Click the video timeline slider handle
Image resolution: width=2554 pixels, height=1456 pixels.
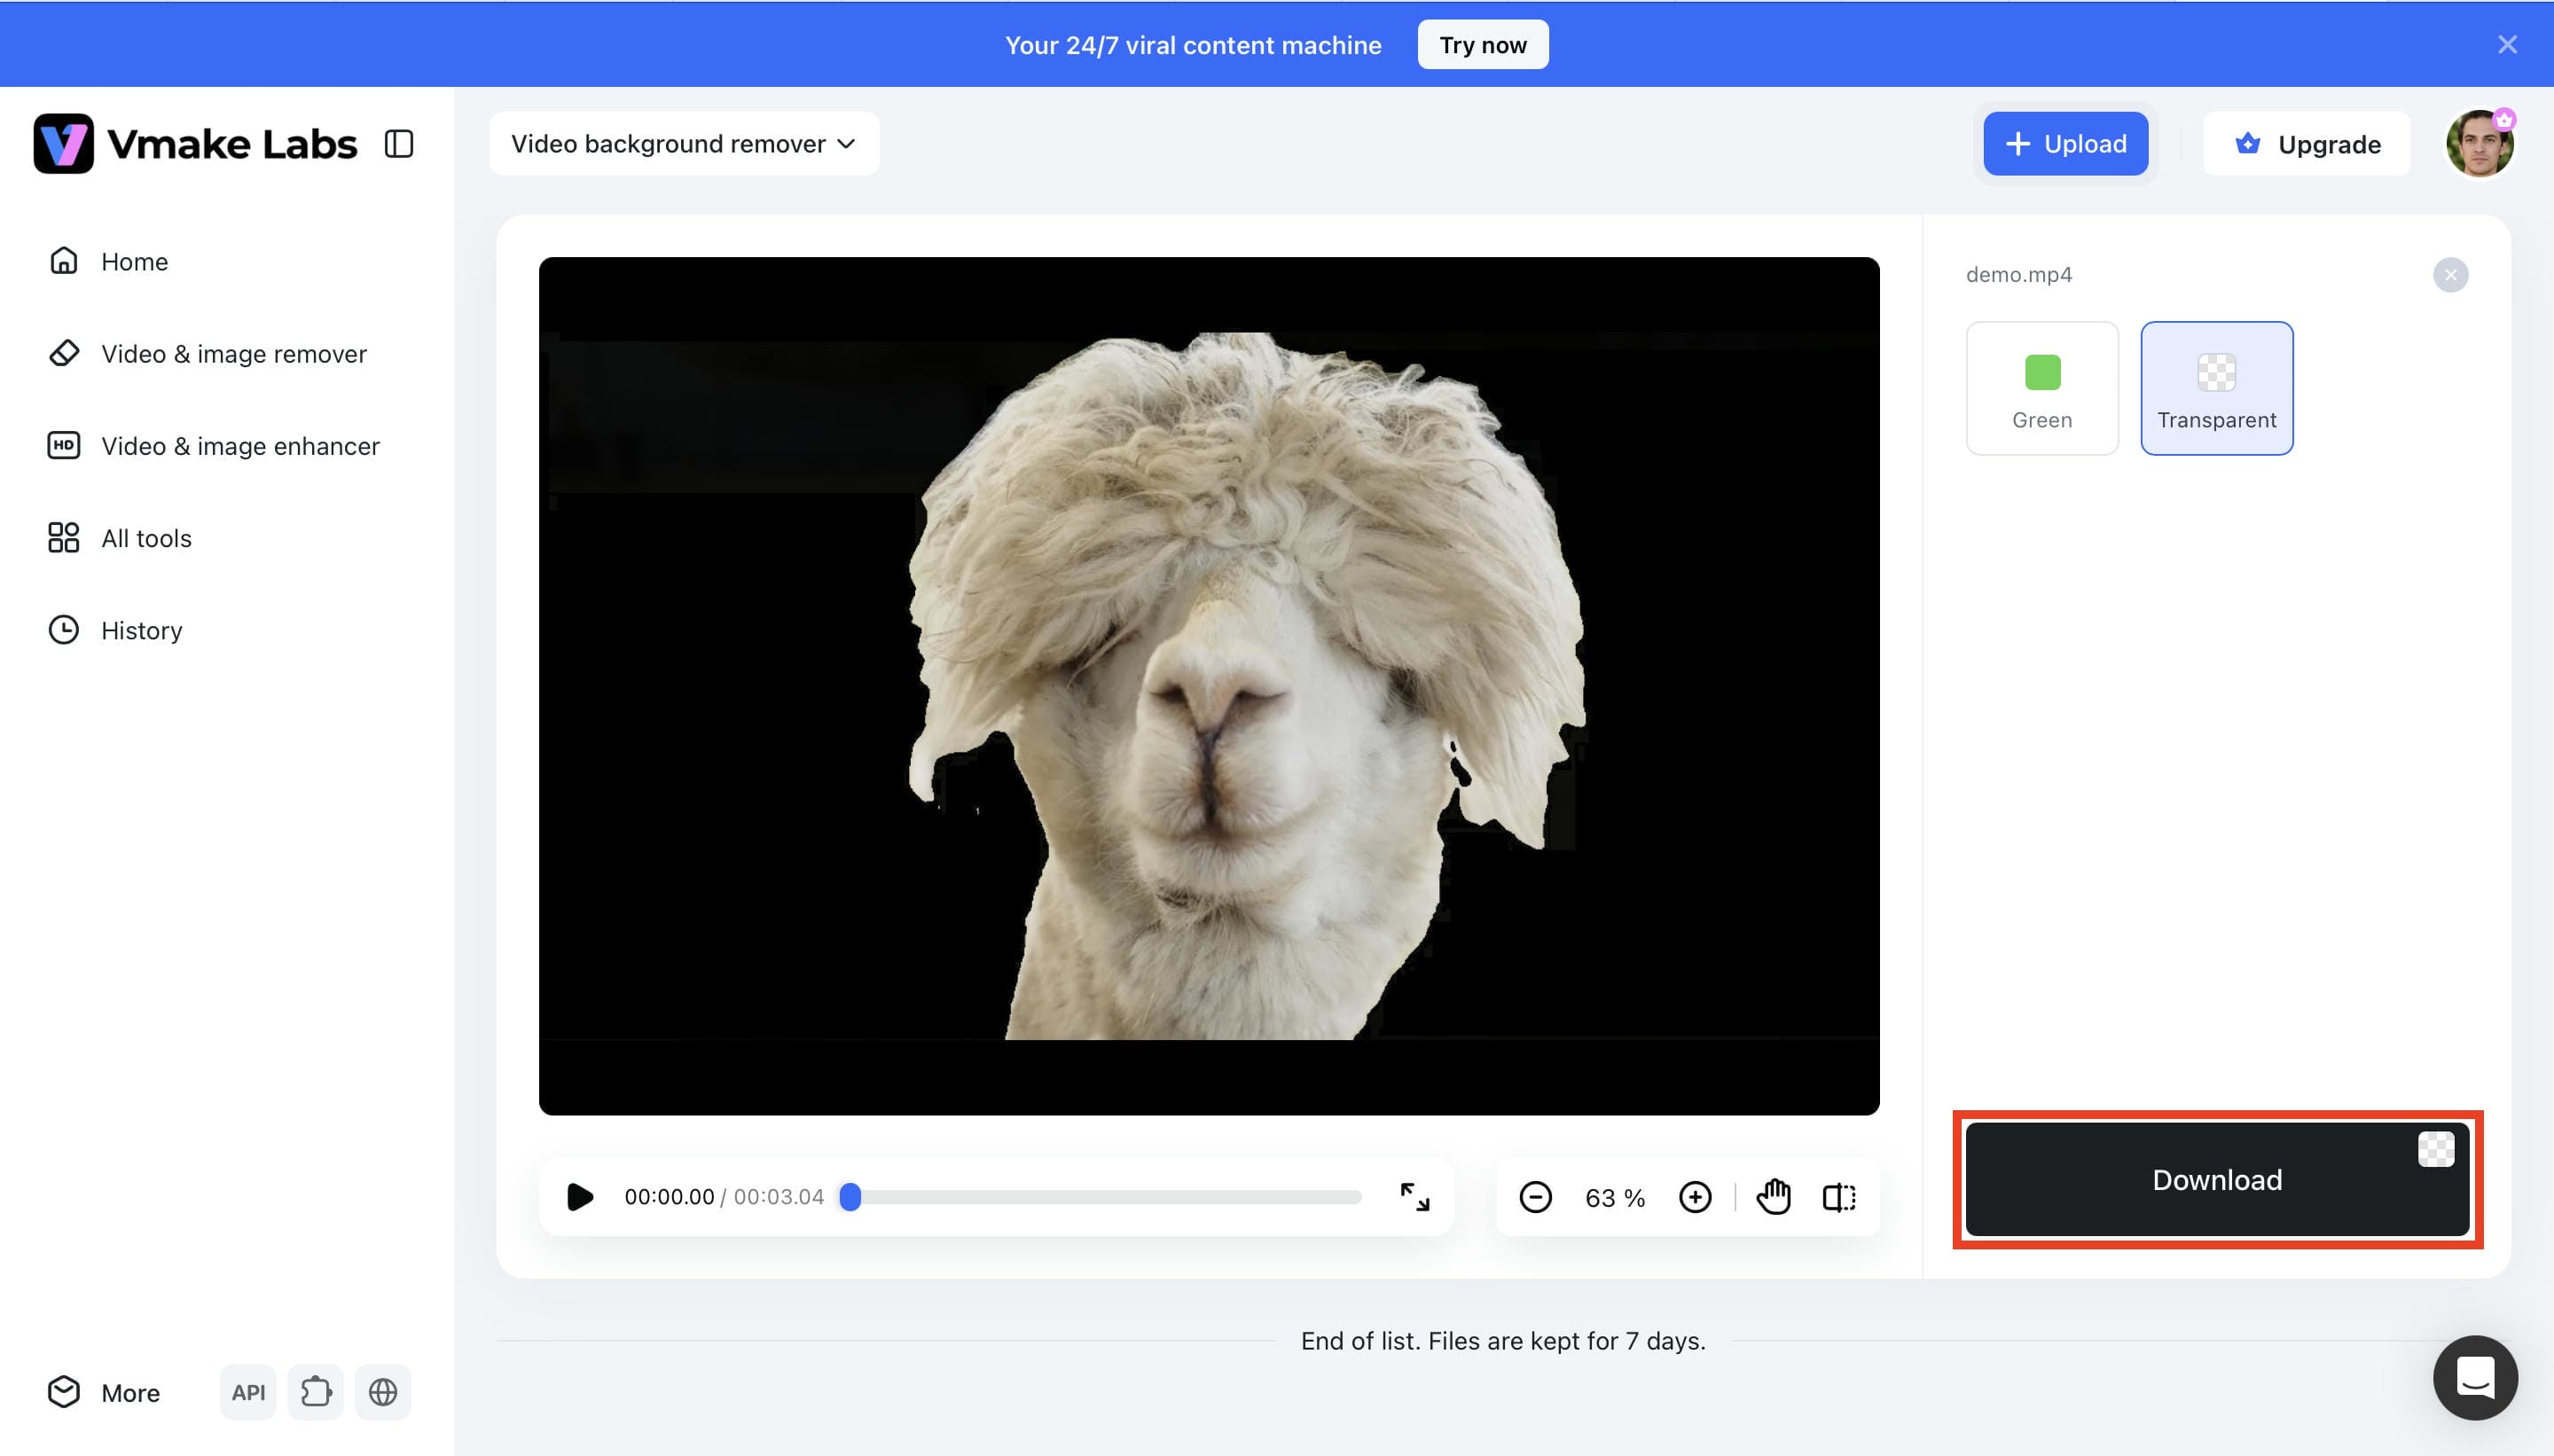click(850, 1197)
